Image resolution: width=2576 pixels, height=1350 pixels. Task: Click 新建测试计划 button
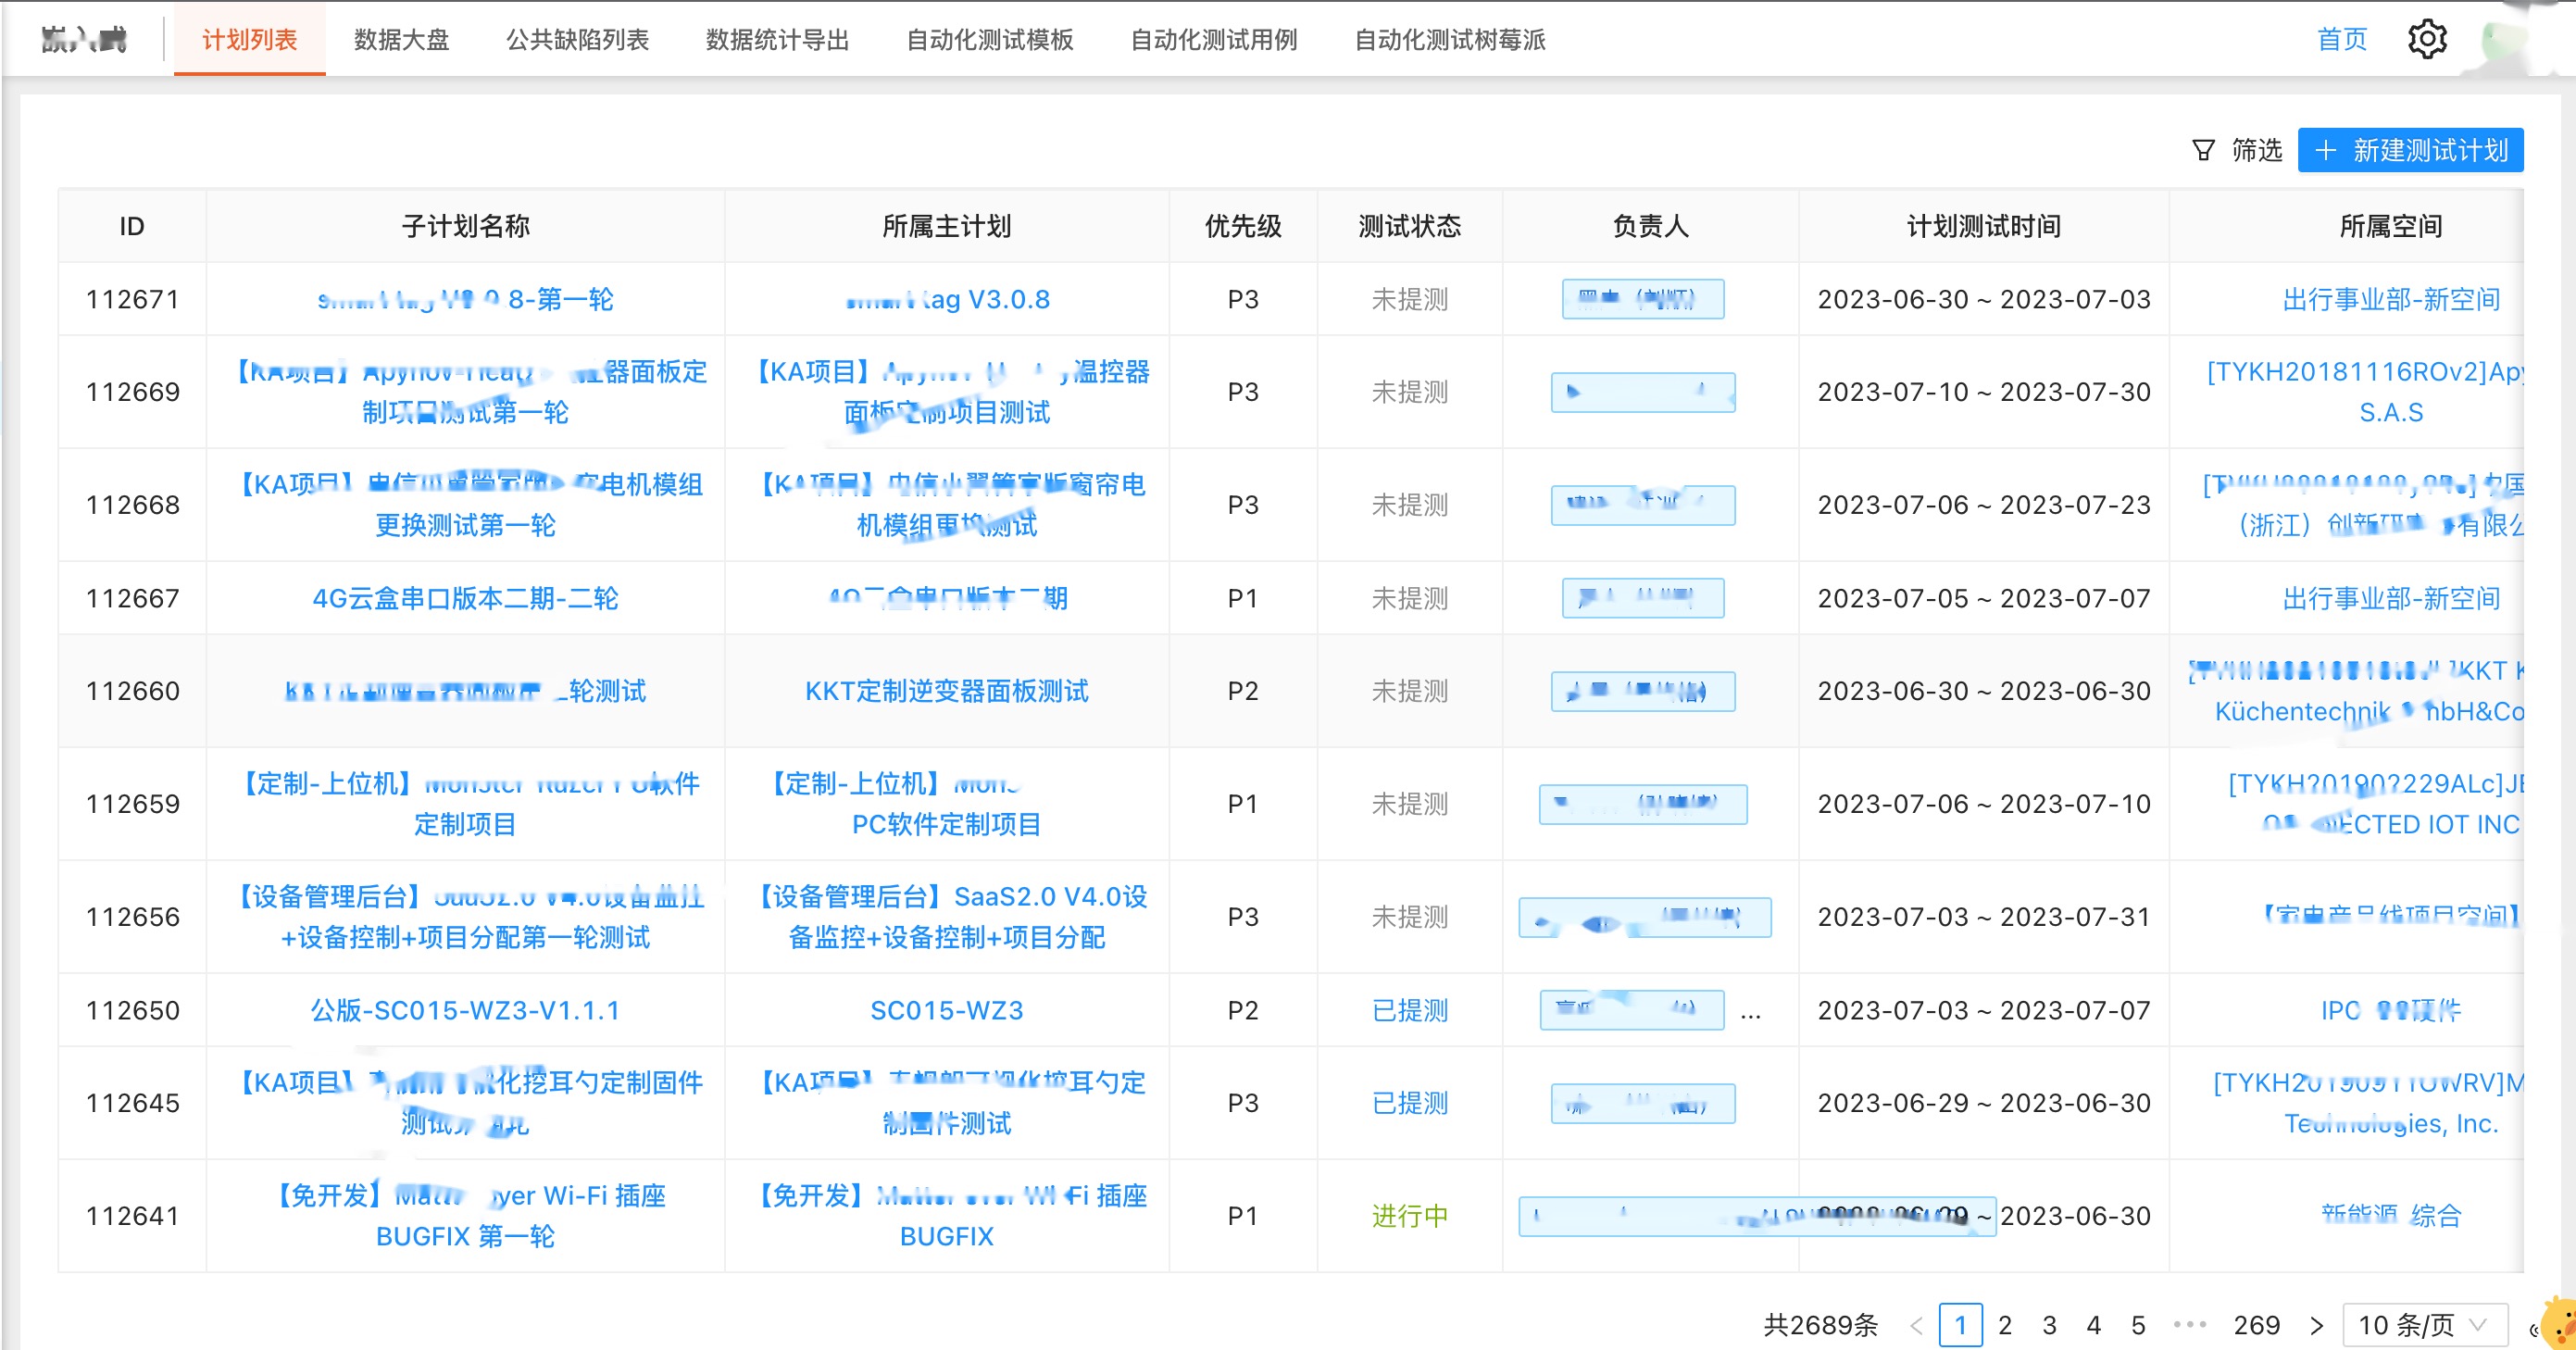tap(2411, 151)
